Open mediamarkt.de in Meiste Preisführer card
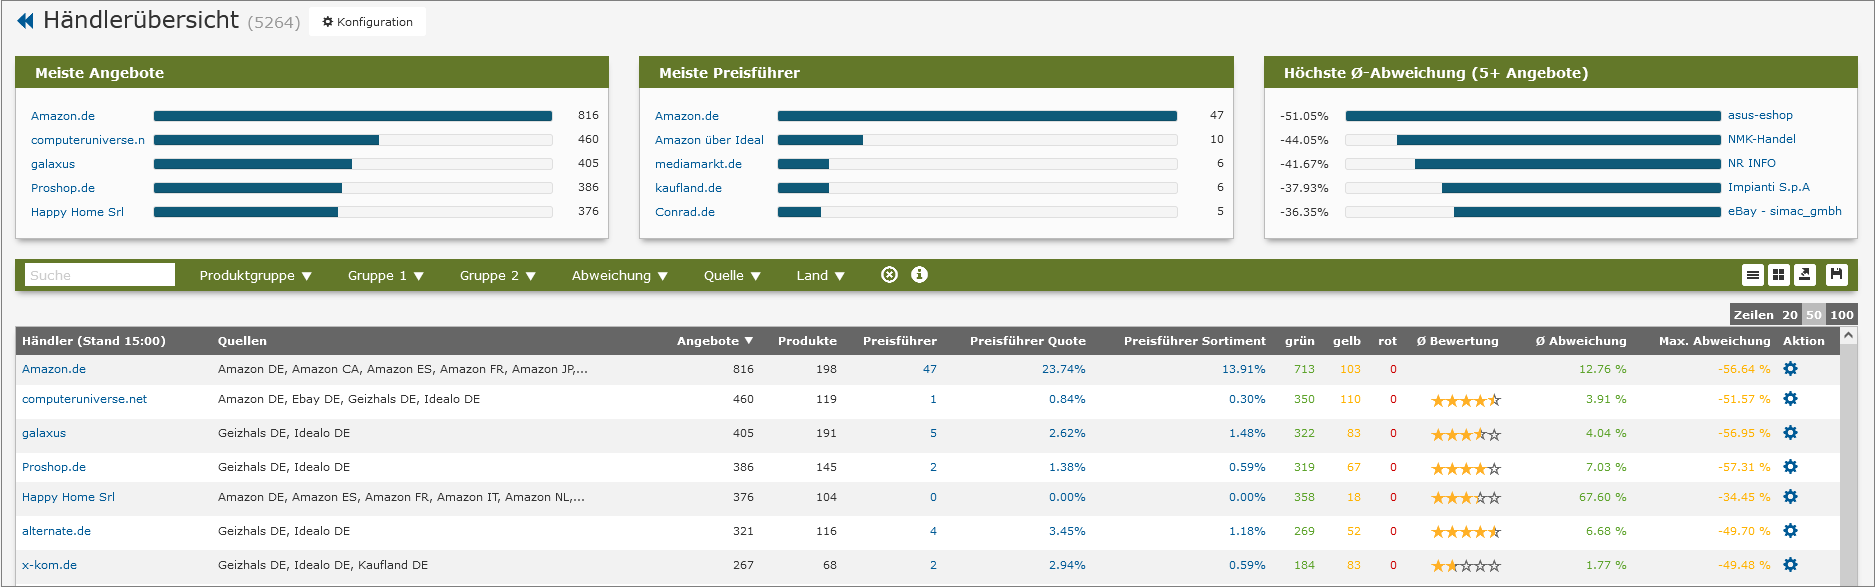The width and height of the screenshot is (1875, 587). (698, 164)
